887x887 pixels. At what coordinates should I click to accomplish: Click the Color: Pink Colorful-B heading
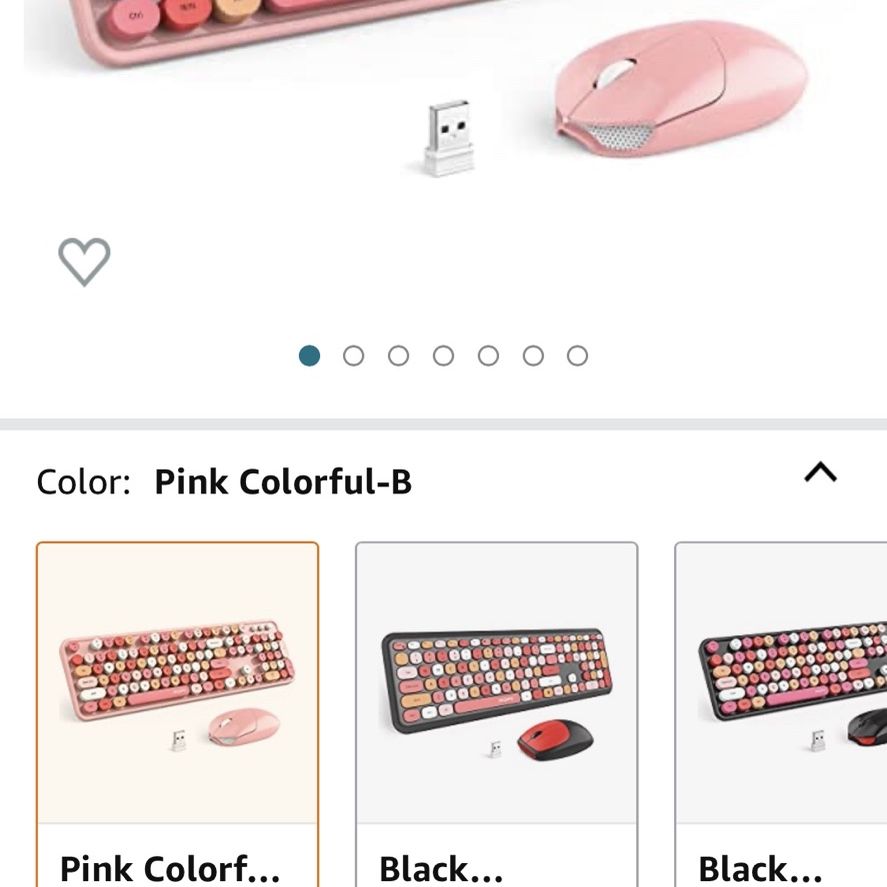pos(224,482)
